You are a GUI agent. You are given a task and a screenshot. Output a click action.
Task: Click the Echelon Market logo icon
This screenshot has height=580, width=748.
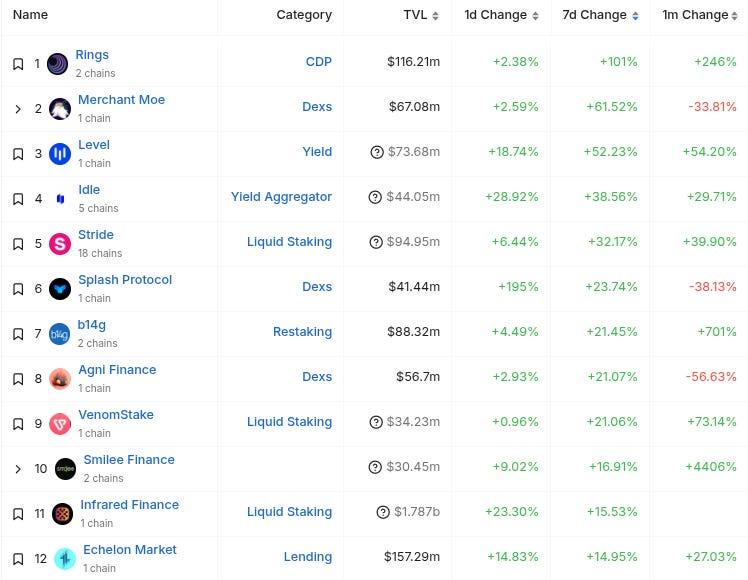point(65,559)
